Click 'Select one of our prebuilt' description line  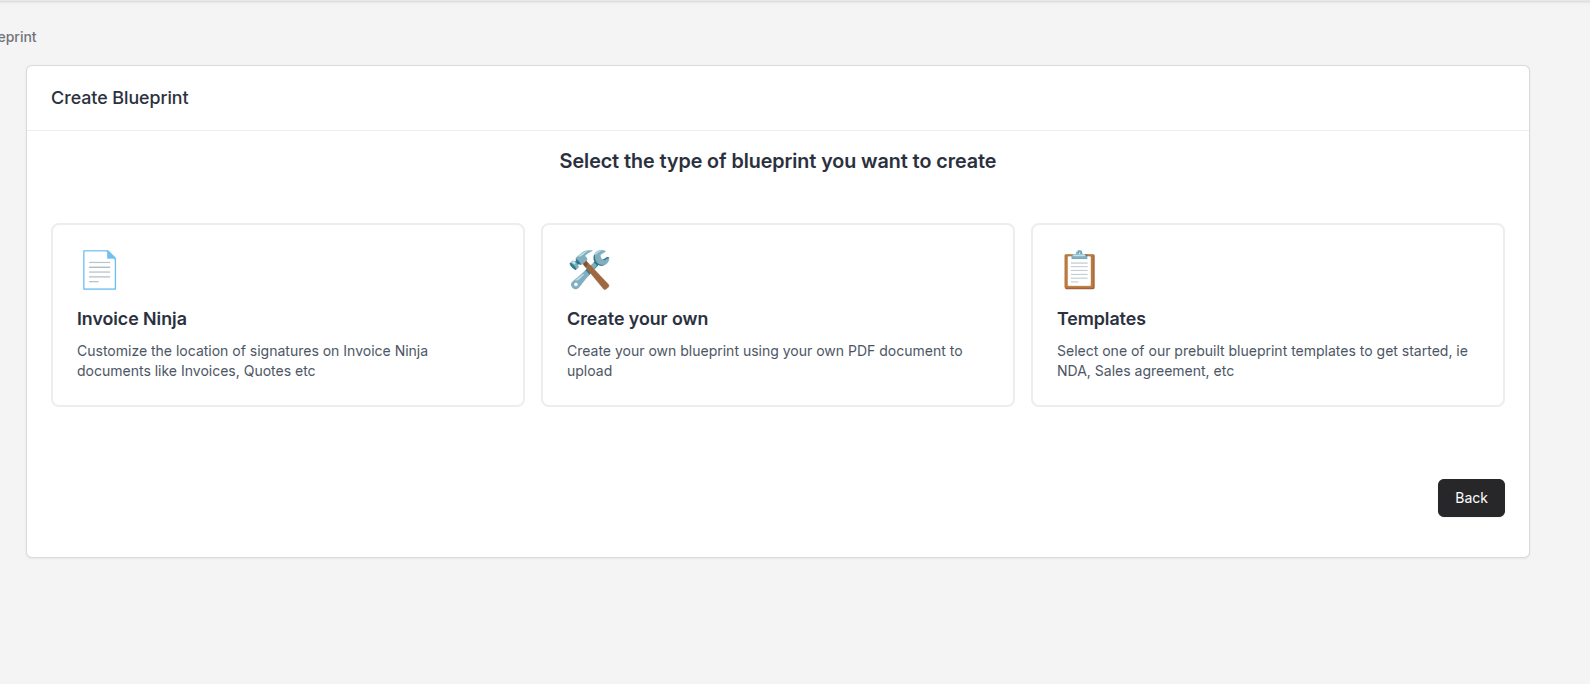click(1262, 351)
